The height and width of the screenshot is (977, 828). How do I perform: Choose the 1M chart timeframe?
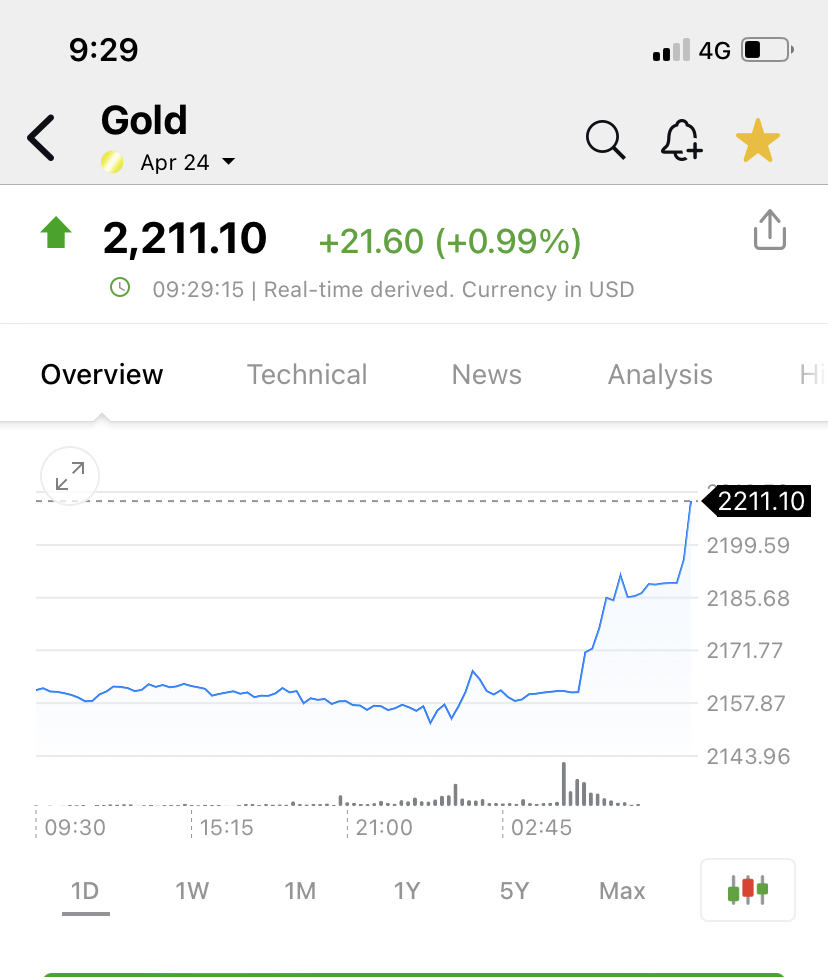pyautogui.click(x=300, y=891)
